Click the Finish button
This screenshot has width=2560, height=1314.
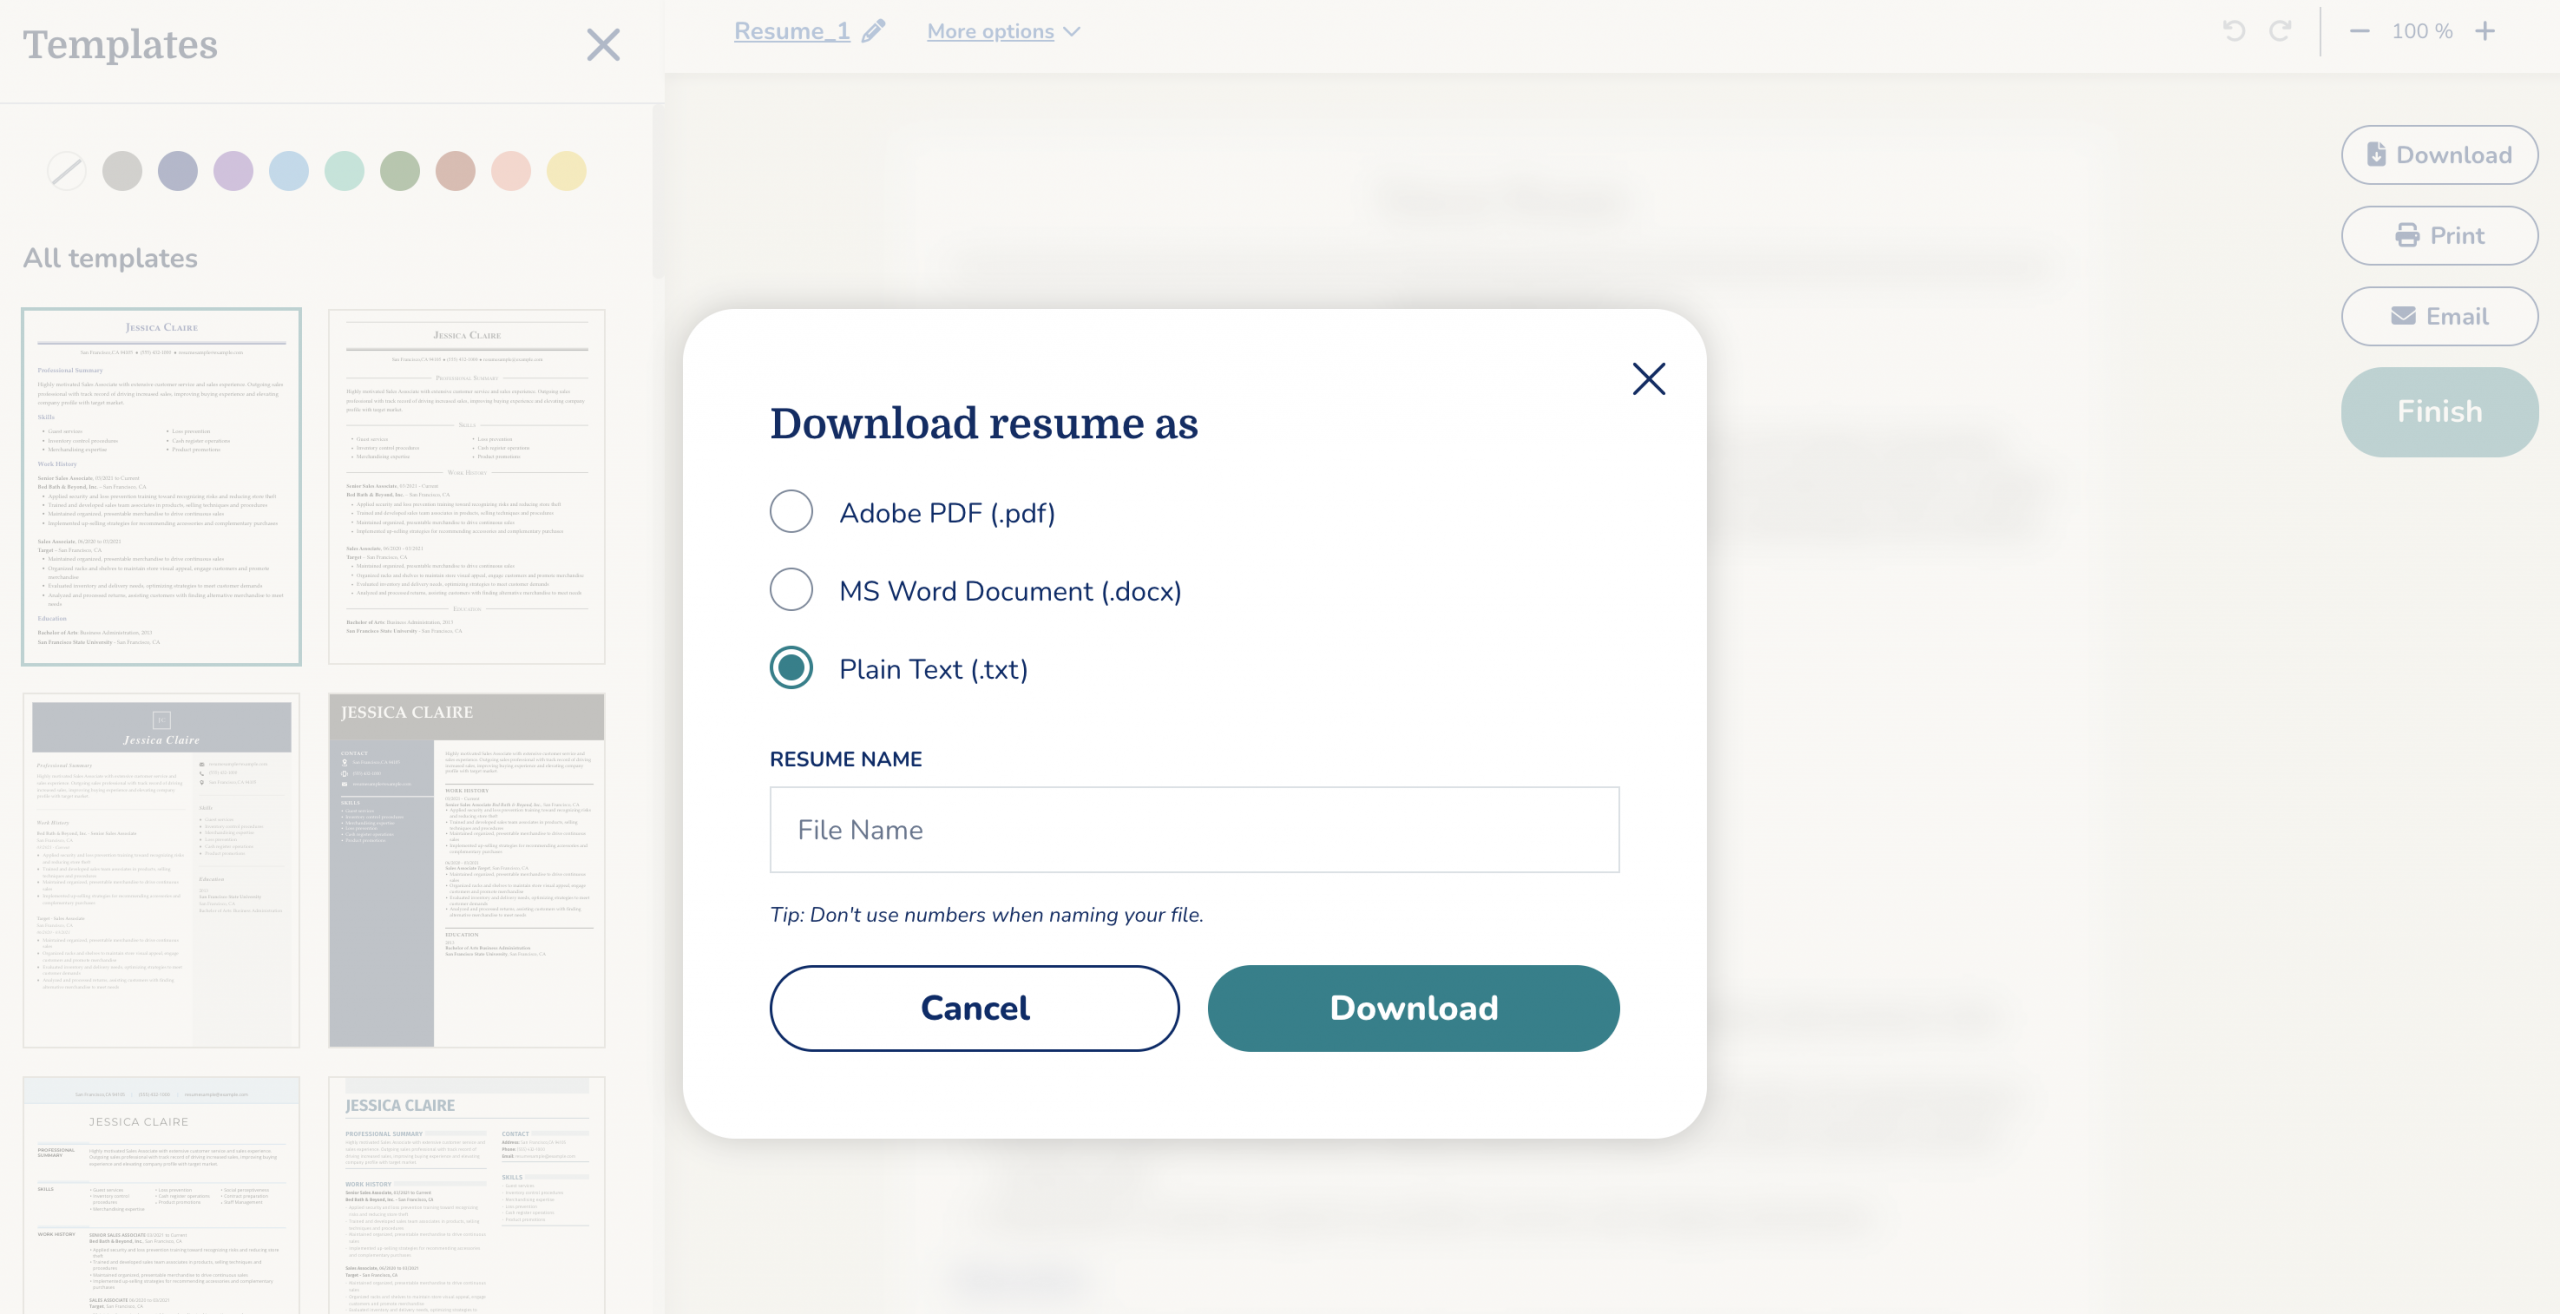coord(2439,412)
